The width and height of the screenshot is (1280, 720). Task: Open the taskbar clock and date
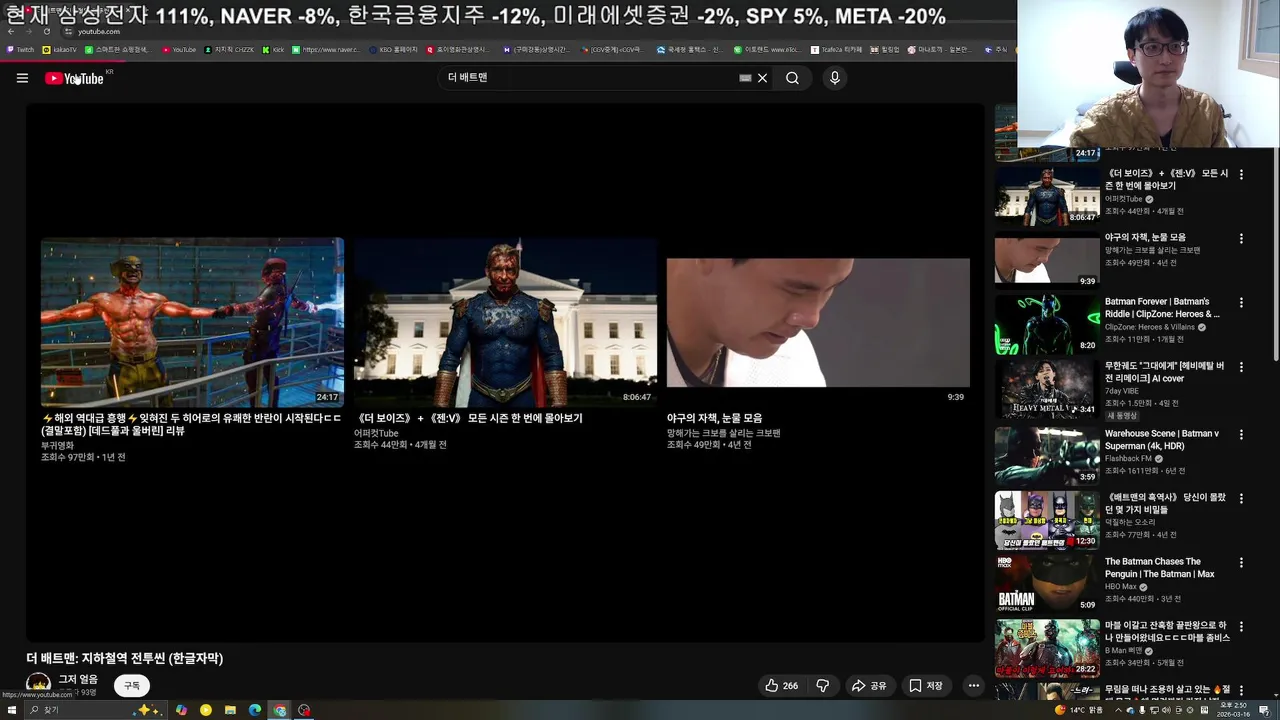tap(1234, 710)
